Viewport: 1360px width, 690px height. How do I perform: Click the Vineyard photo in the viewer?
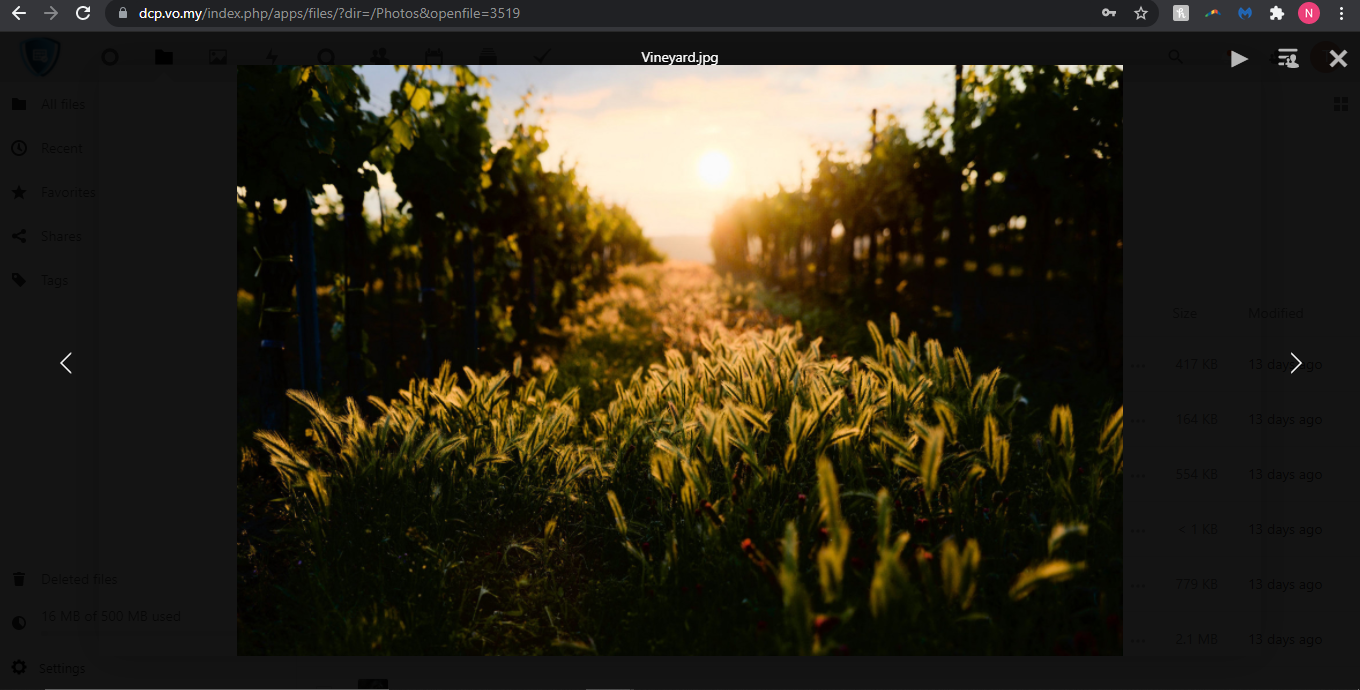(x=679, y=360)
